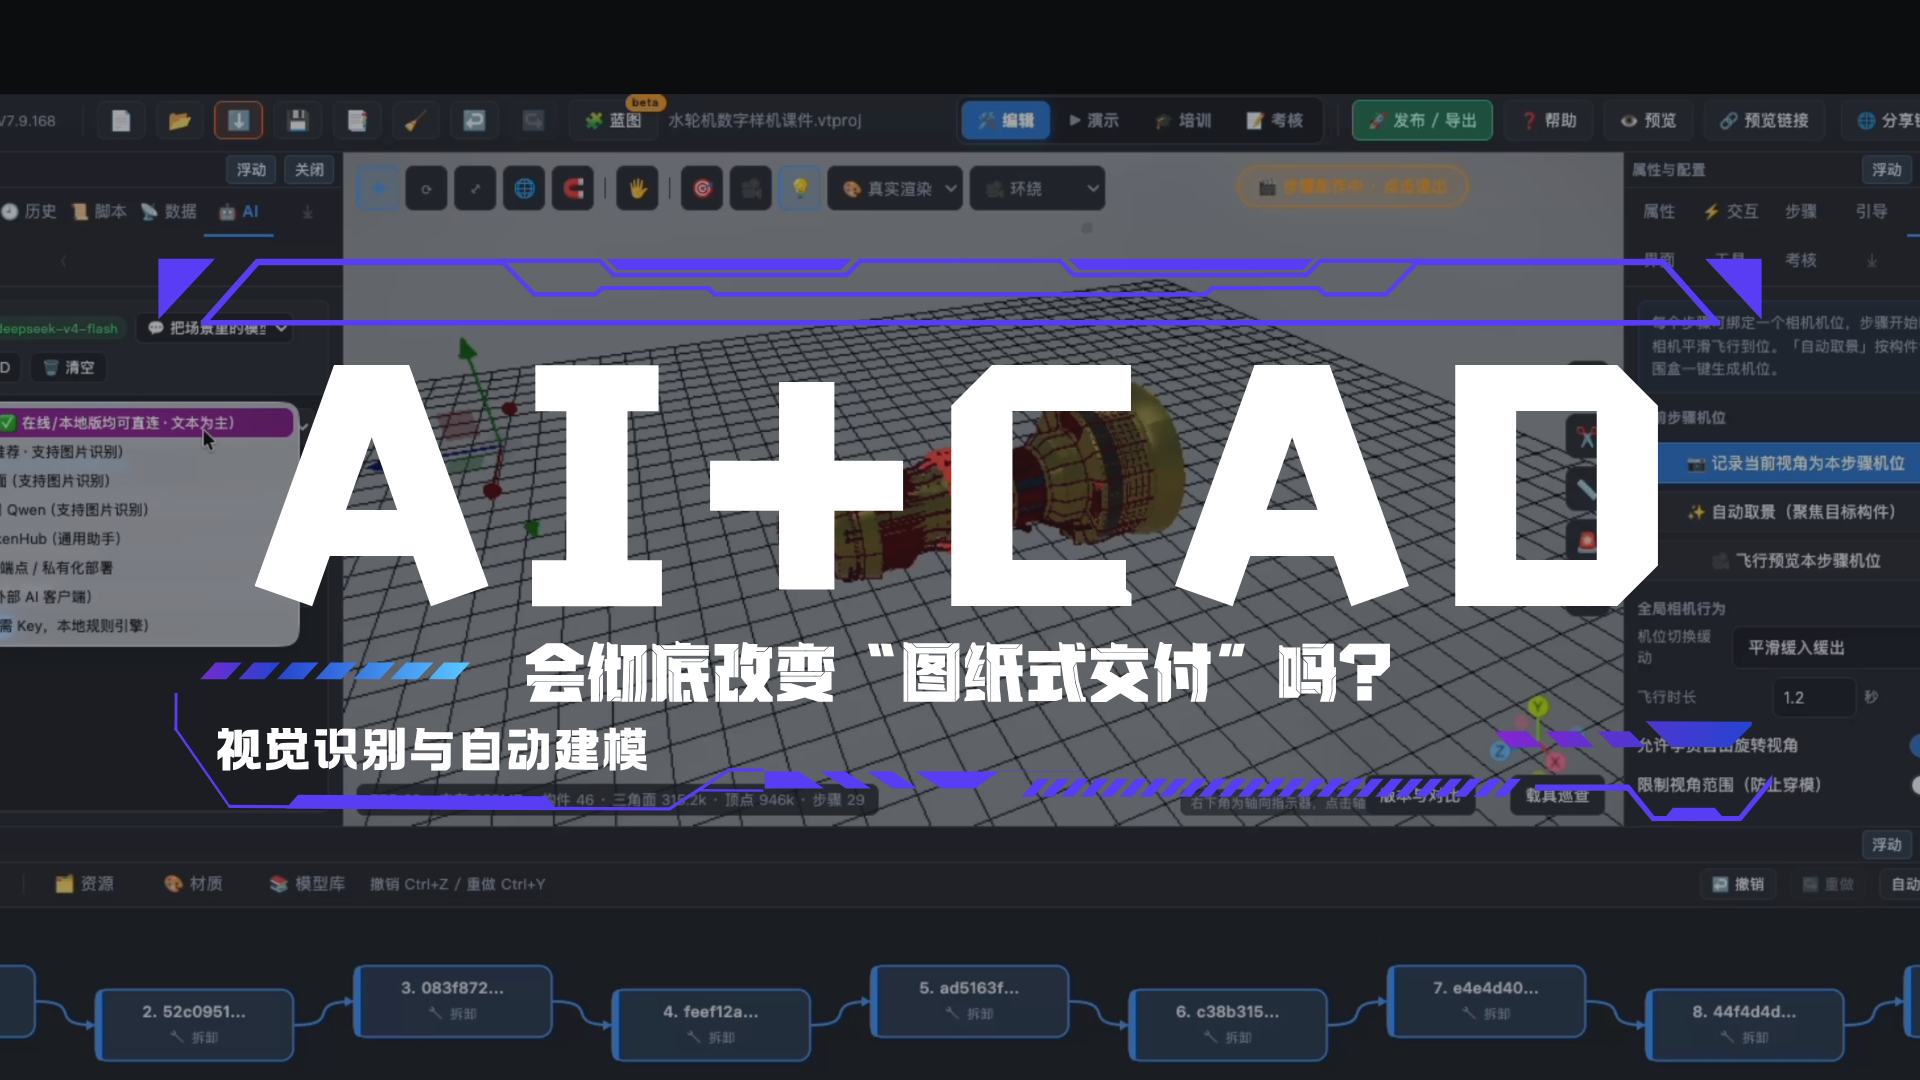Open the 步骤 steps tab
This screenshot has width=1920, height=1080.
[x=1801, y=212]
